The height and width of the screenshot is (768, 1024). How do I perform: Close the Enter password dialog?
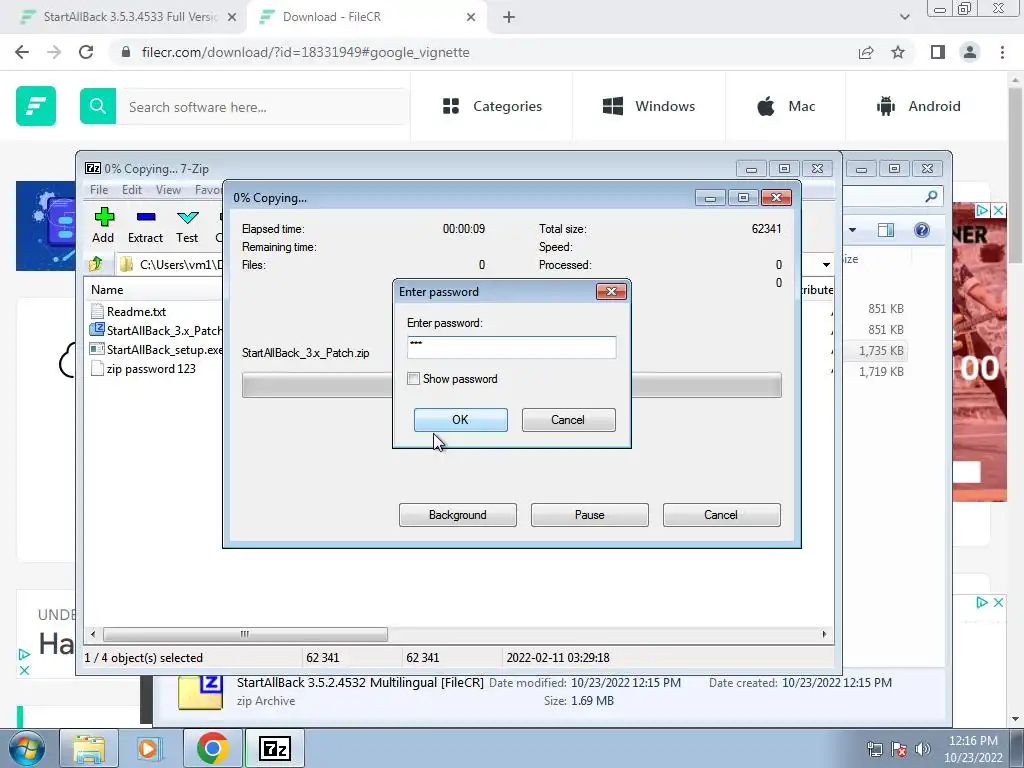pos(611,291)
